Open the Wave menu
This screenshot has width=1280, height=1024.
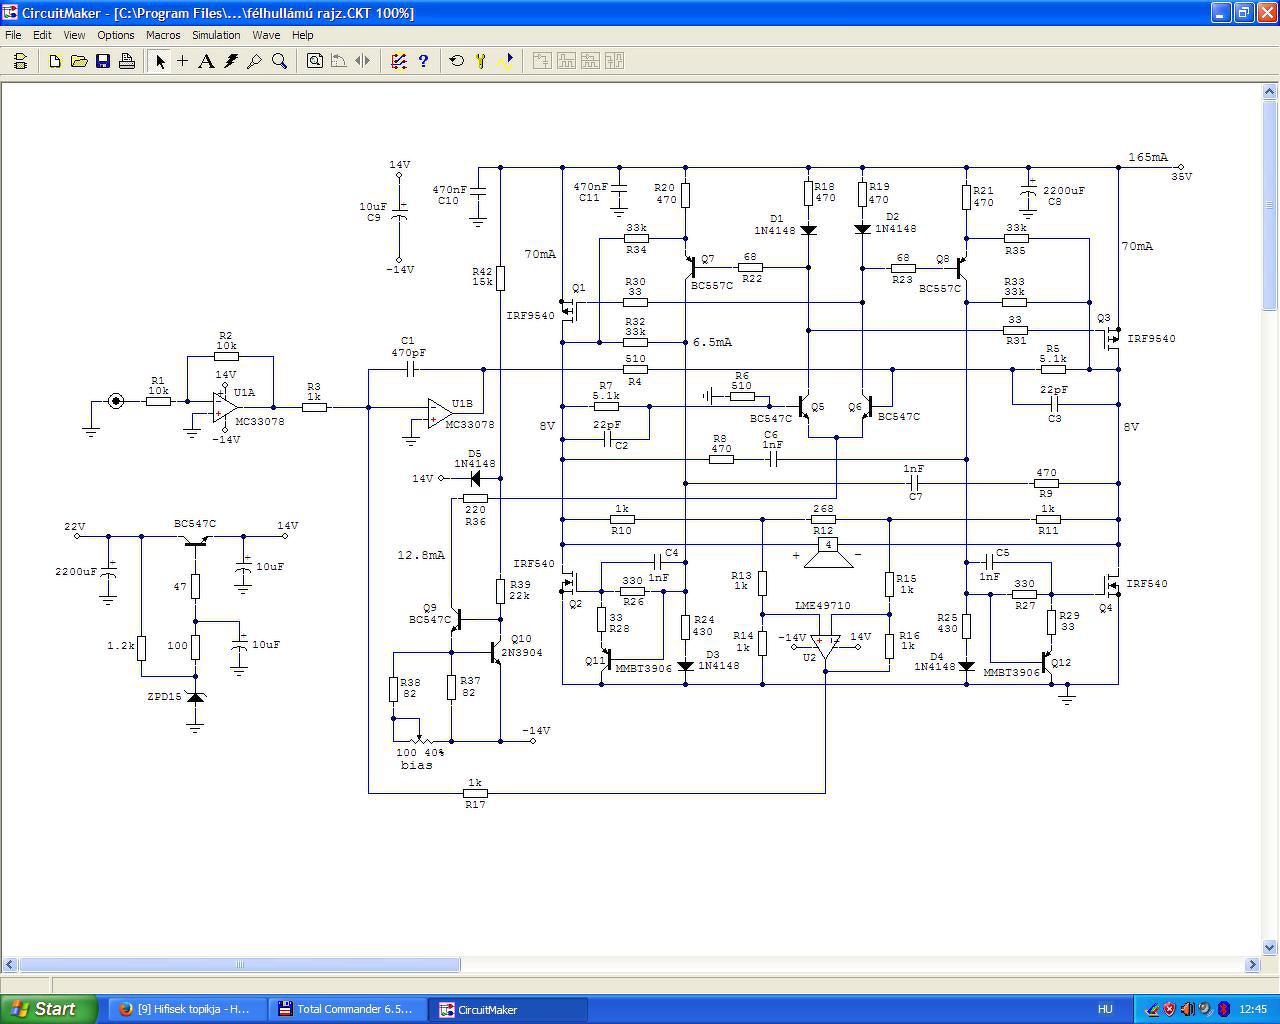point(266,35)
